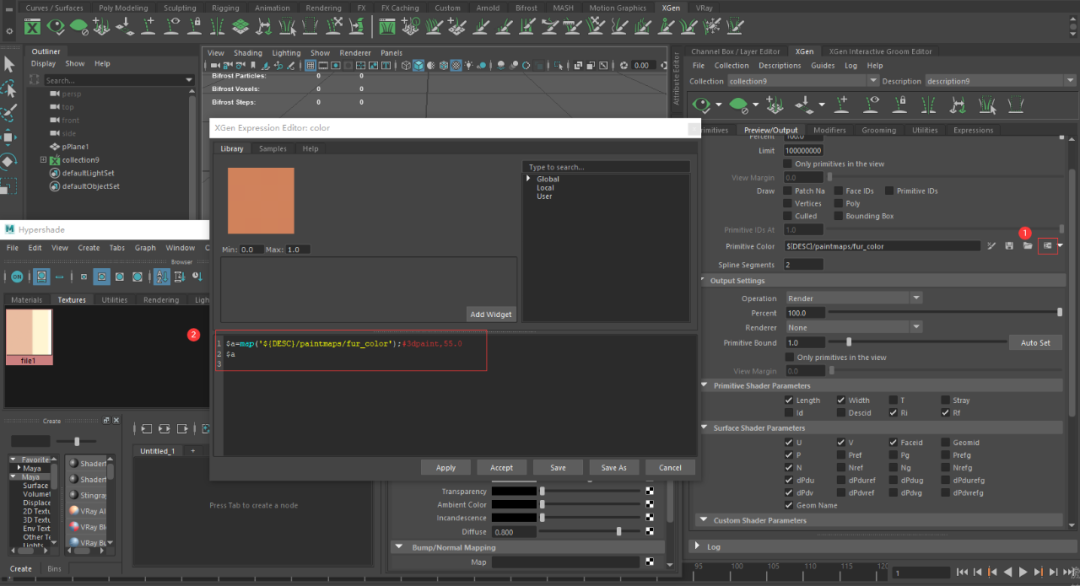Viewport: 1080px width, 586px height.
Task: Select the file1 texture thumbnail in Hypershade
Action: pos(28,337)
